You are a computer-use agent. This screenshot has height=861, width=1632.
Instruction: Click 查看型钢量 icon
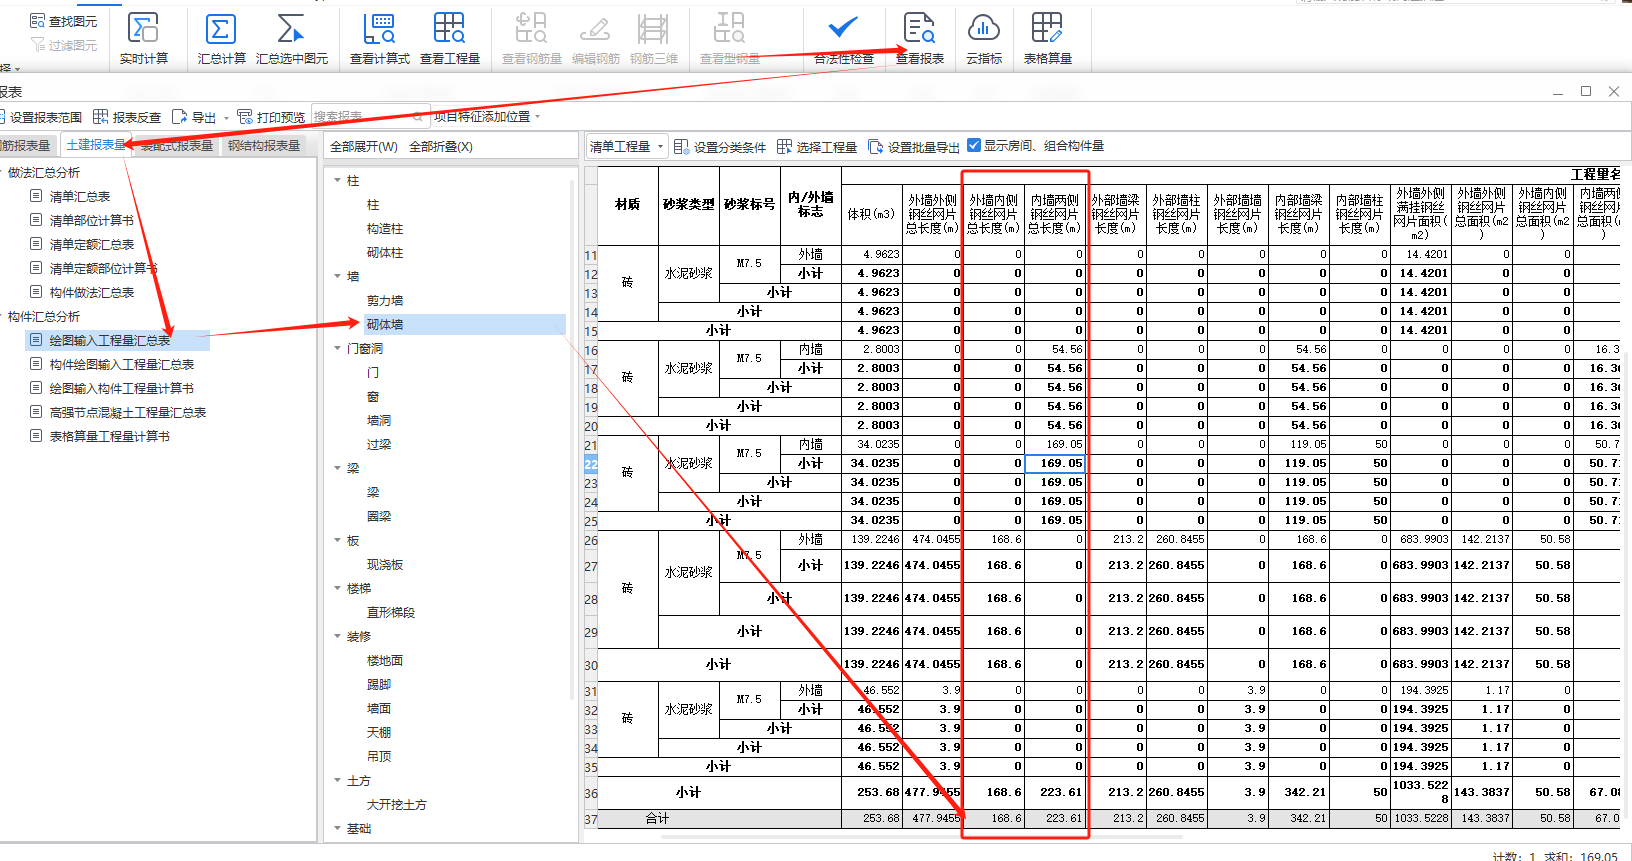tap(730, 38)
